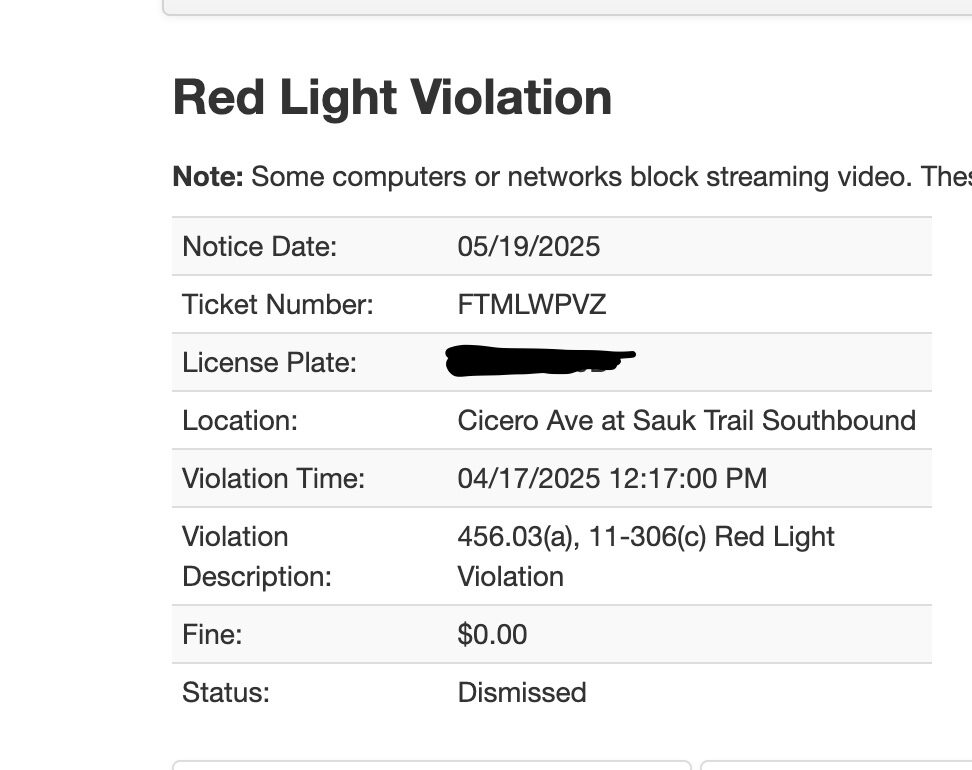This screenshot has width=972, height=770.
Task: Select the notice date 05/19/2025
Action: click(x=529, y=246)
